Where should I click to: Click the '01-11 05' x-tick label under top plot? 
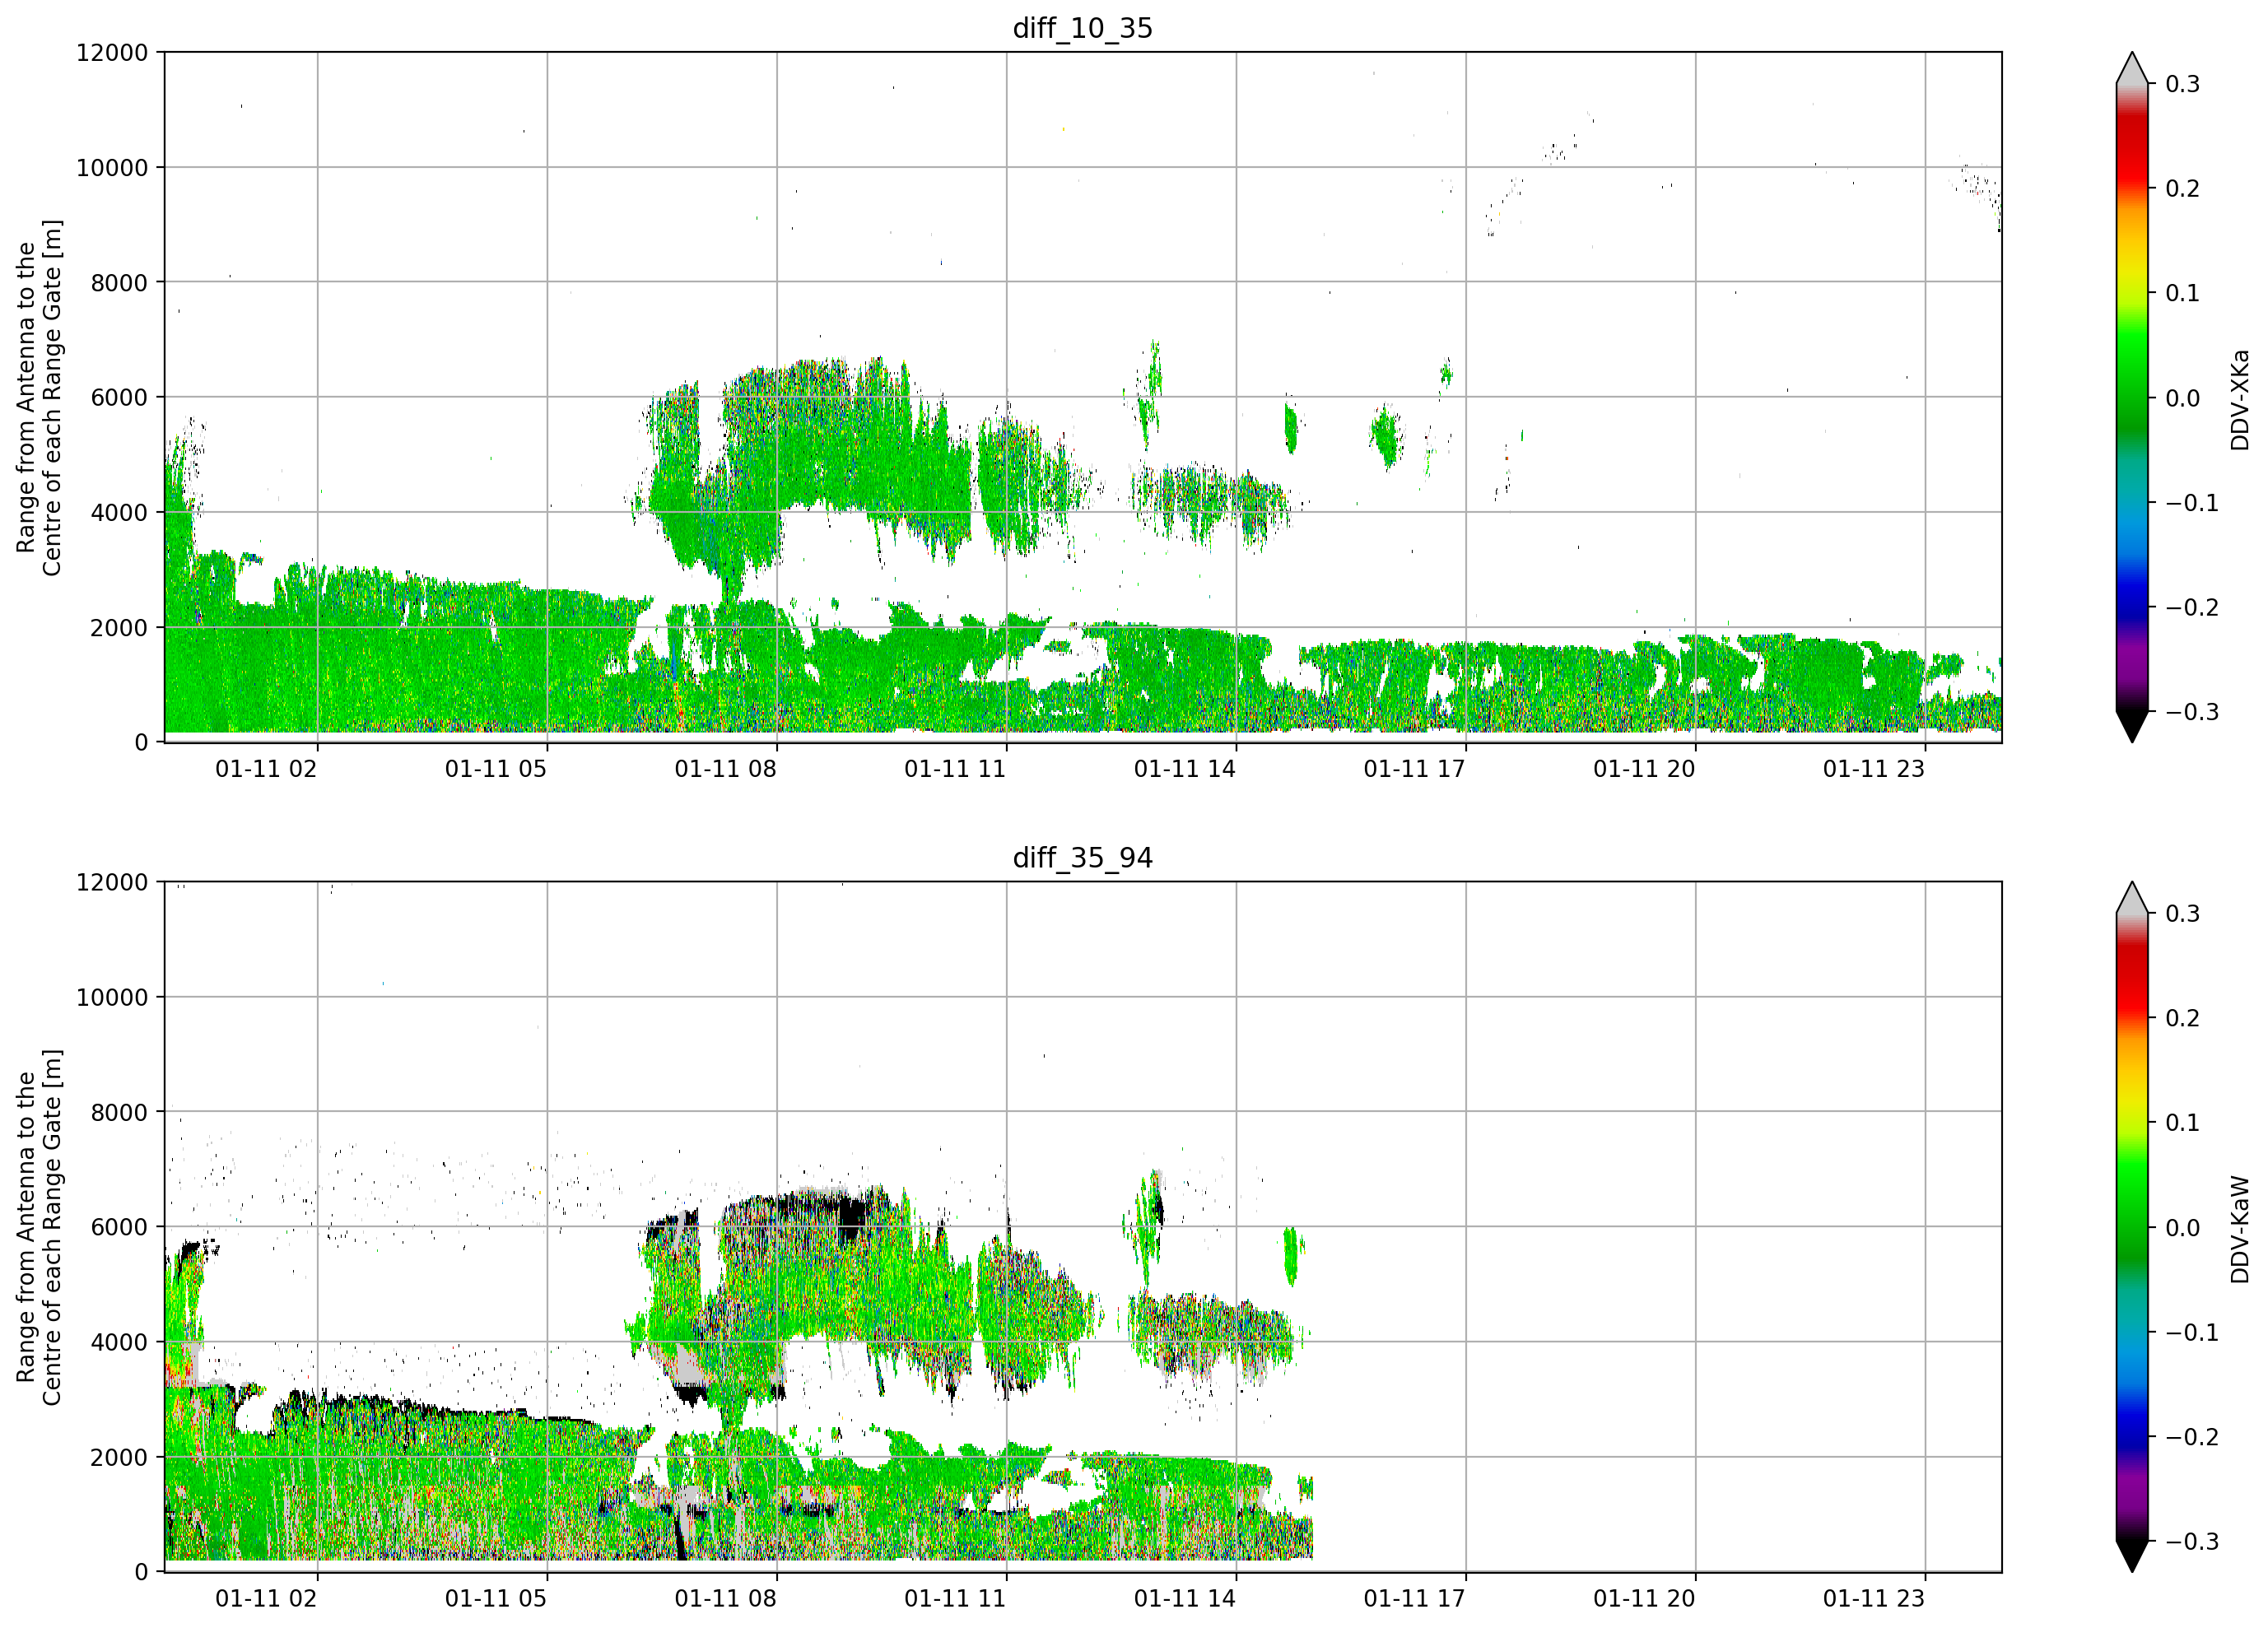coord(496,769)
